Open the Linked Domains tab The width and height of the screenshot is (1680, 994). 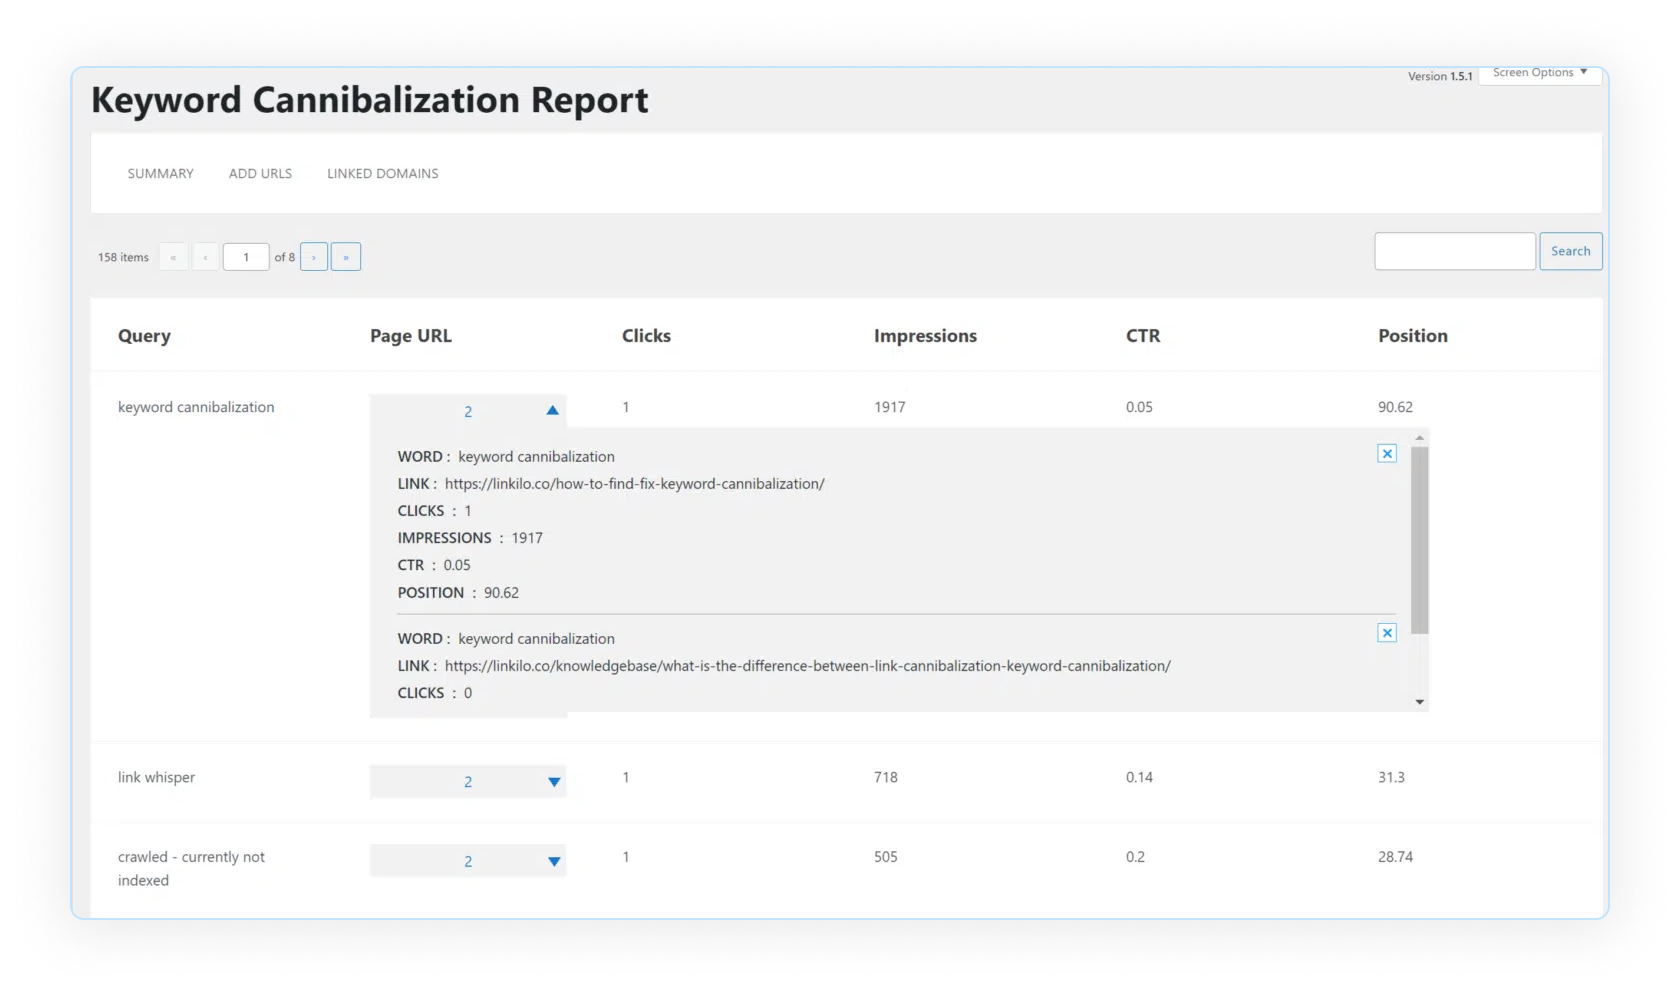click(382, 174)
